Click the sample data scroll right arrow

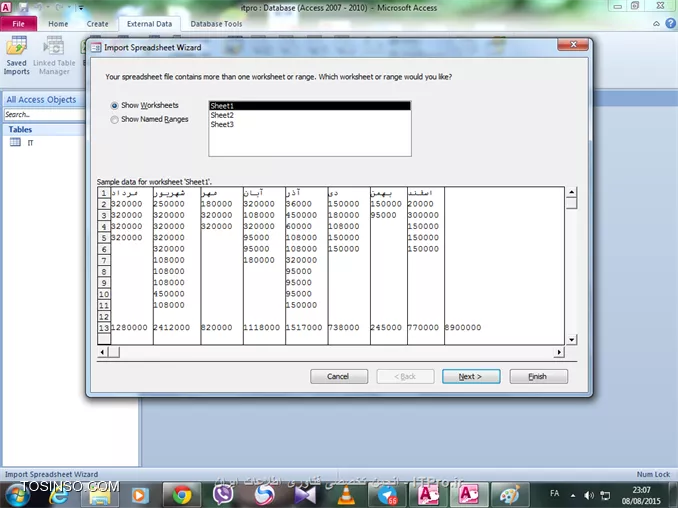point(561,352)
